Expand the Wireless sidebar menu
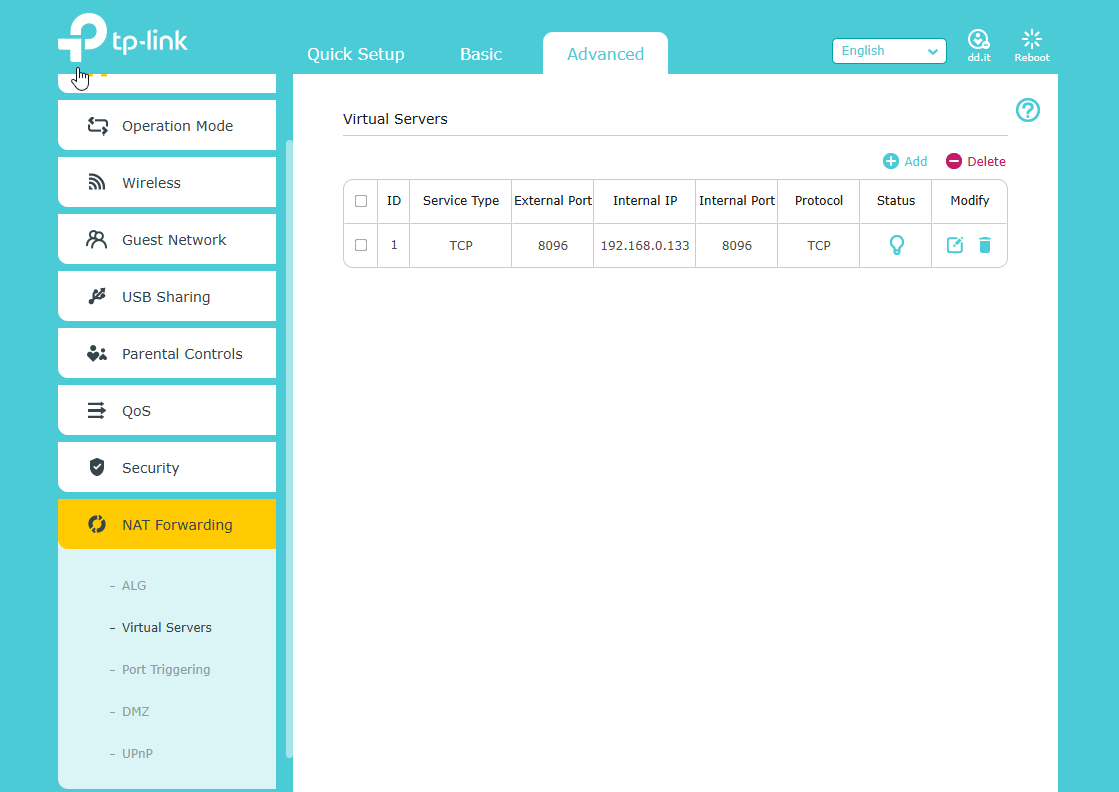Image resolution: width=1119 pixels, height=792 pixels. coord(167,183)
